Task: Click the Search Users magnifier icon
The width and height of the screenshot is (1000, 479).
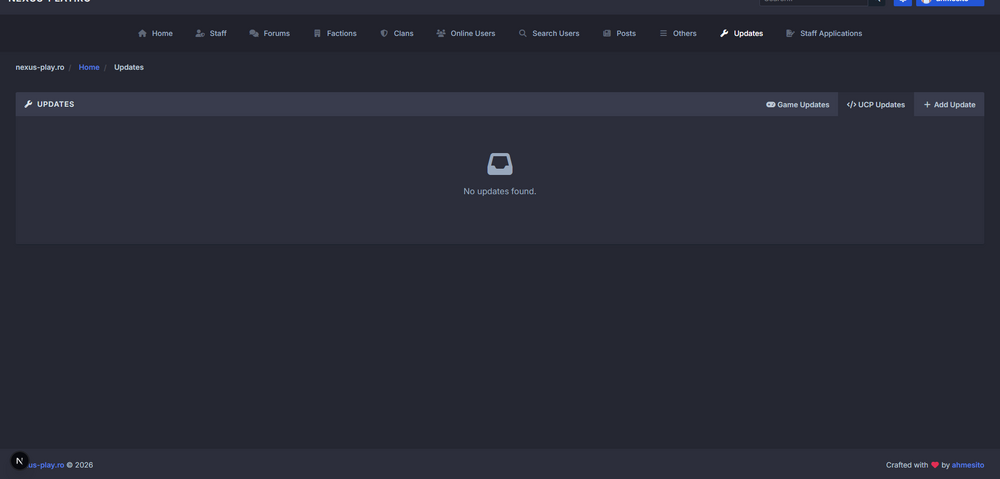Action: (x=522, y=33)
